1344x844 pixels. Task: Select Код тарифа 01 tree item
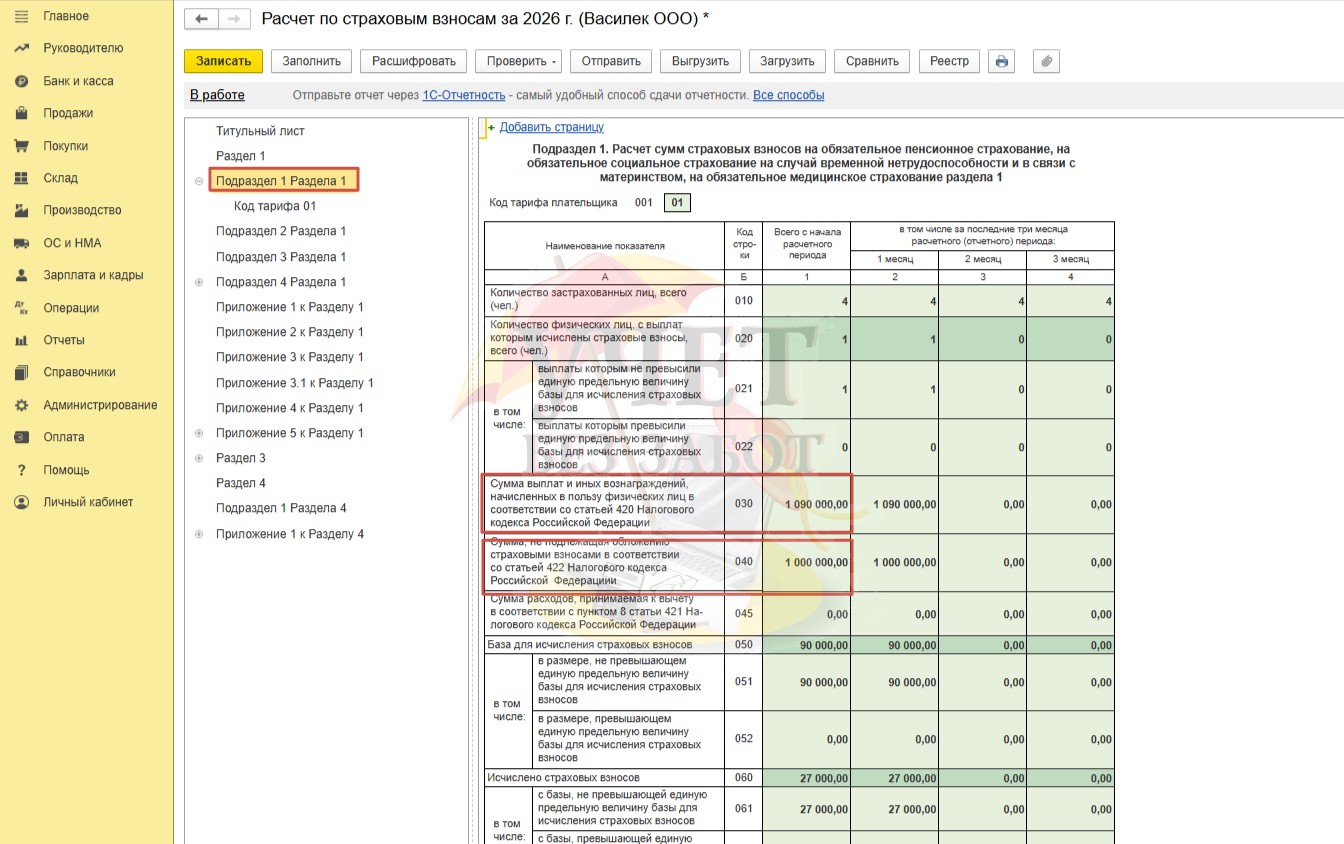click(x=275, y=206)
